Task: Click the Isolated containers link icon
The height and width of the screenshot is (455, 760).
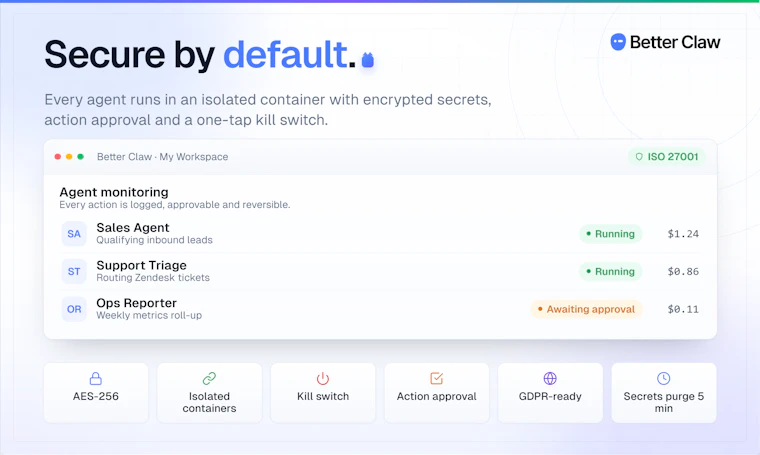Action: pyautogui.click(x=209, y=378)
